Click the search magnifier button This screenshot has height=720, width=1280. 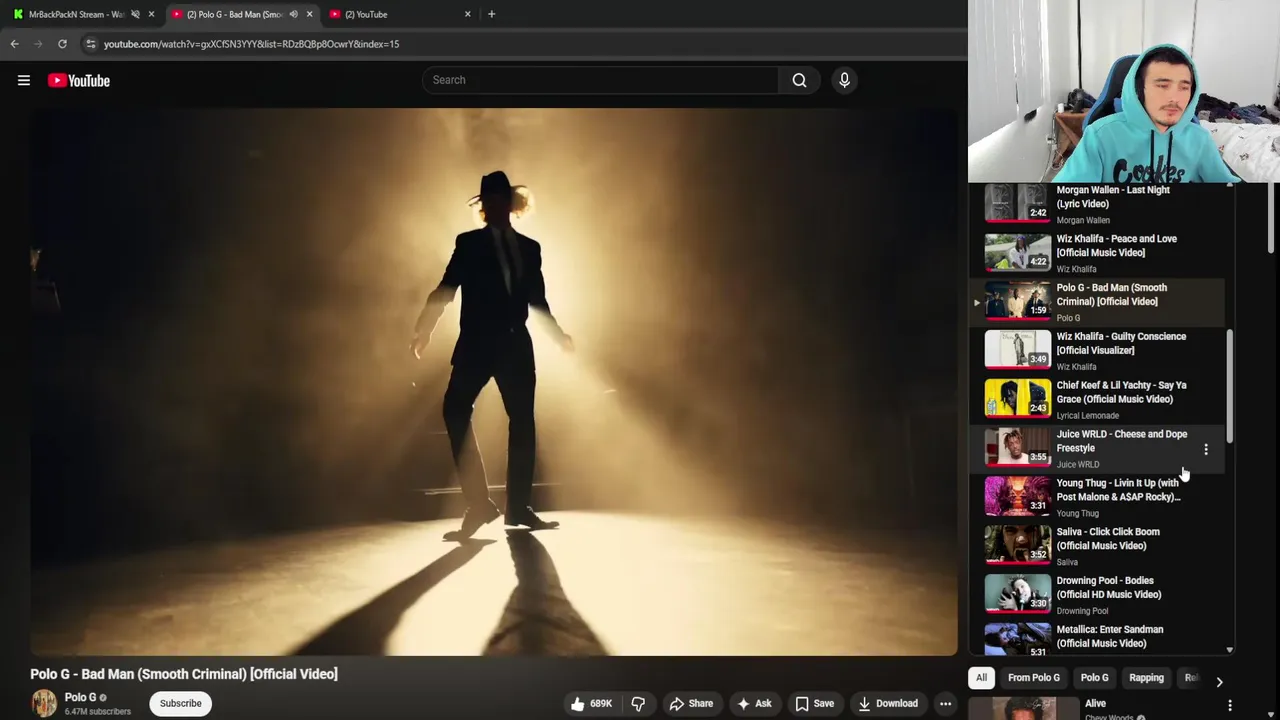(799, 80)
